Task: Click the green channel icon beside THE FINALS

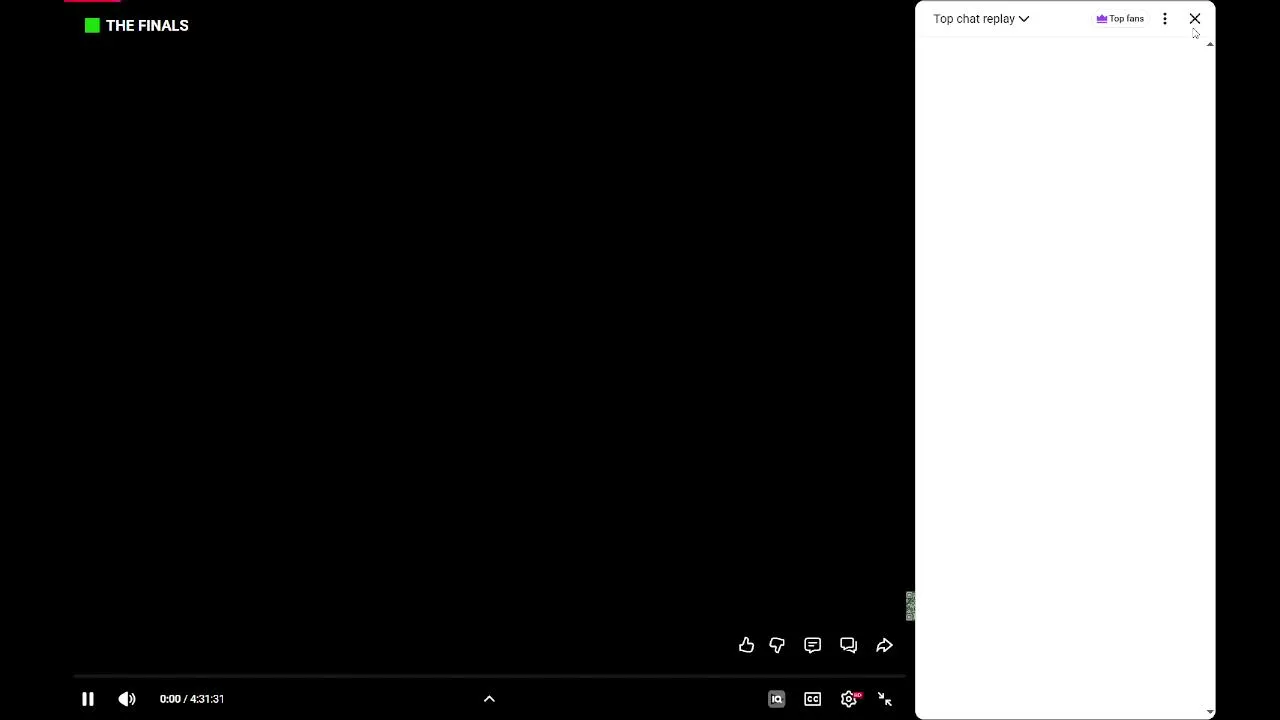Action: [92, 26]
